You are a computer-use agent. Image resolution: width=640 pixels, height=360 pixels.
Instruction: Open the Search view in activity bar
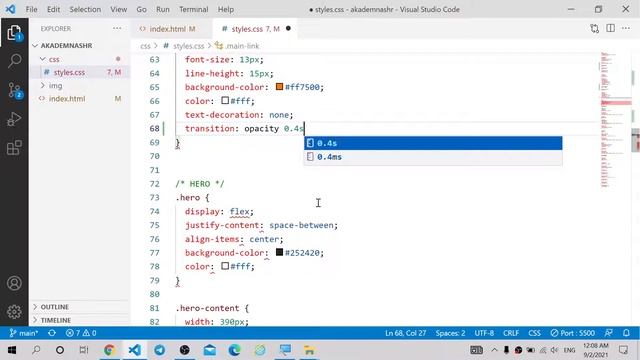point(14,61)
